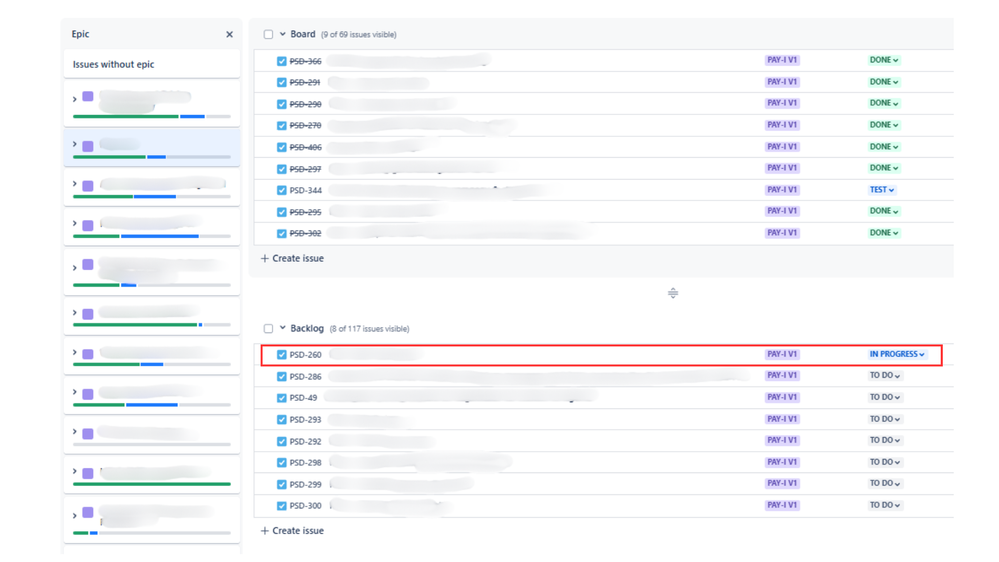999x562 pixels.
Task: Click the task type icon for PSD-286
Action: coord(282,377)
